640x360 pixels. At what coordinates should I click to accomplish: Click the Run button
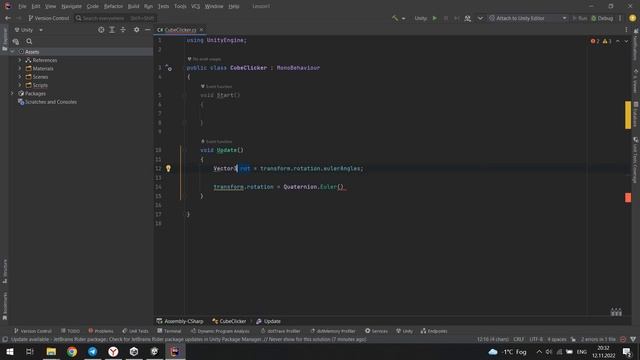click(x=580, y=18)
